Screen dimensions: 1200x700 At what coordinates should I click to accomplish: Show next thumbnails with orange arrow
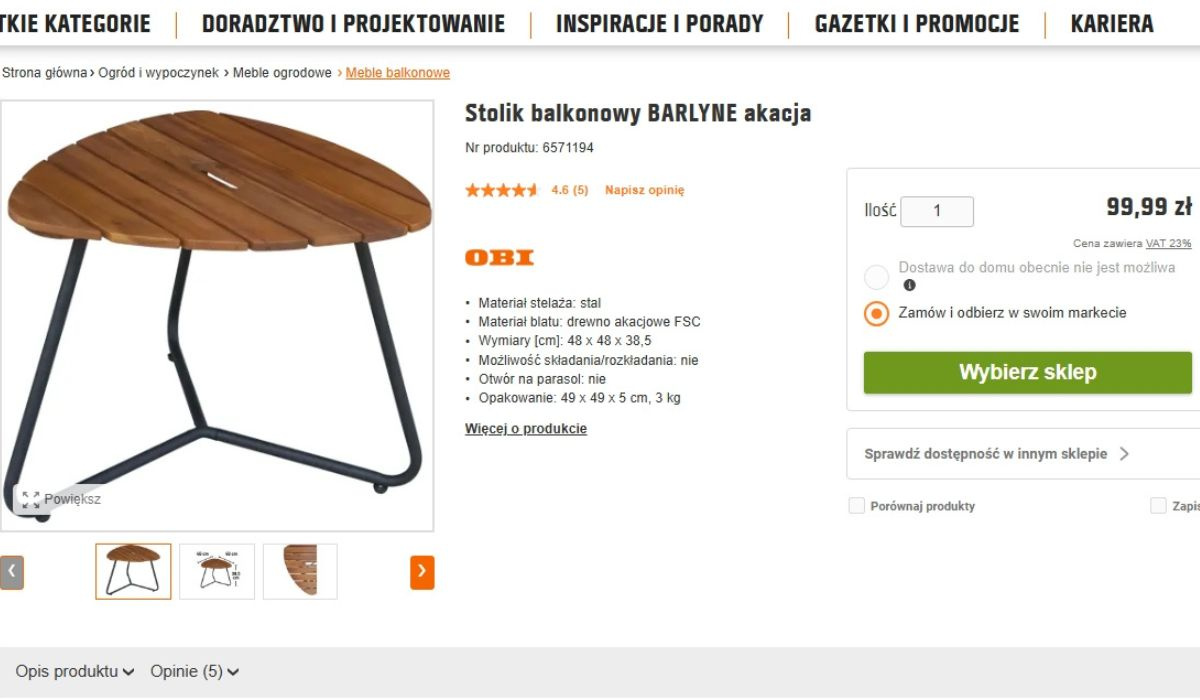pos(422,572)
